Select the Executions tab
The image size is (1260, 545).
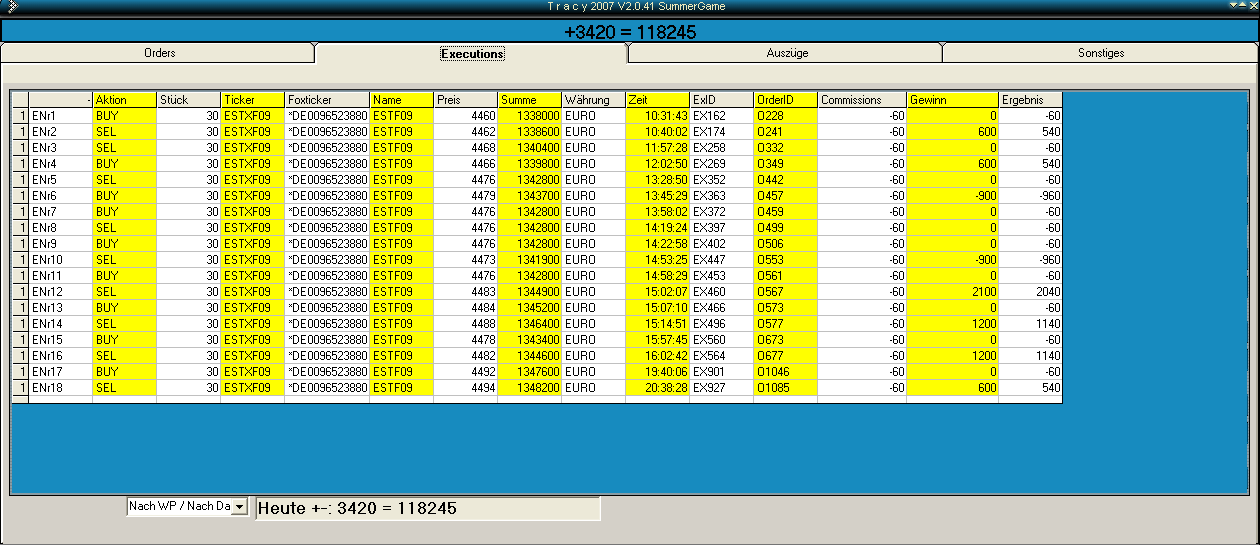[472, 53]
